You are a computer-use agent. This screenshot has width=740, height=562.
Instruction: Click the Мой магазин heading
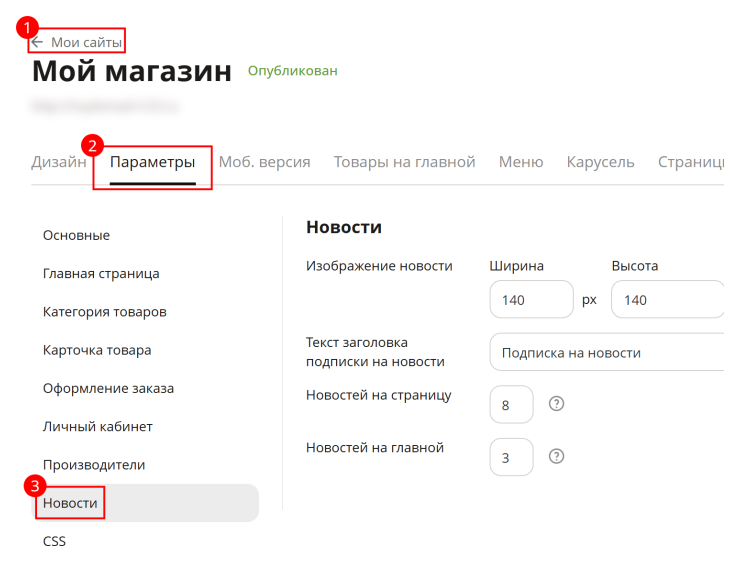click(x=132, y=71)
